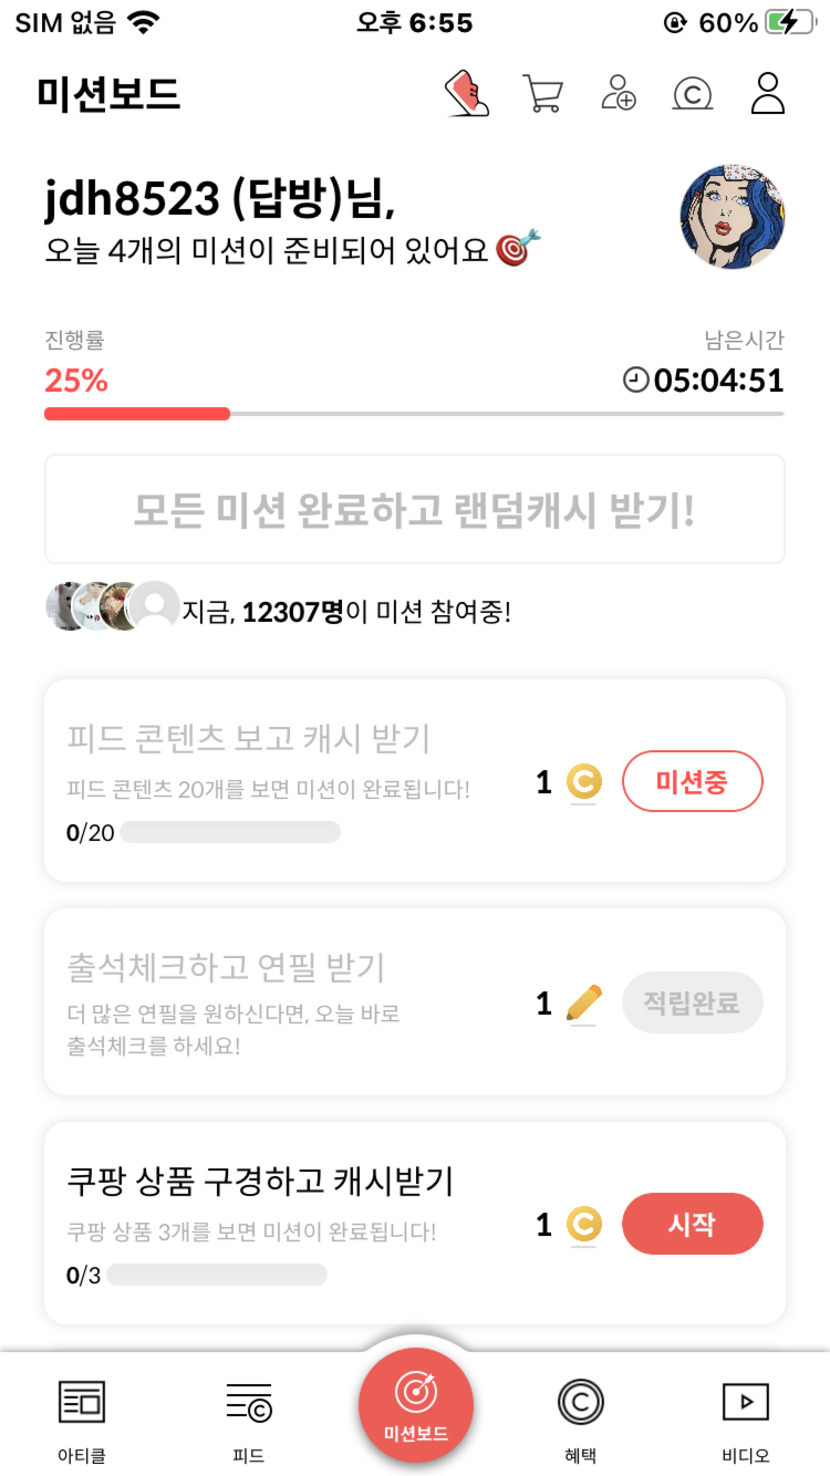Tap the pencil reward icon
Viewport: 830px width, 1476px height.
(583, 1003)
